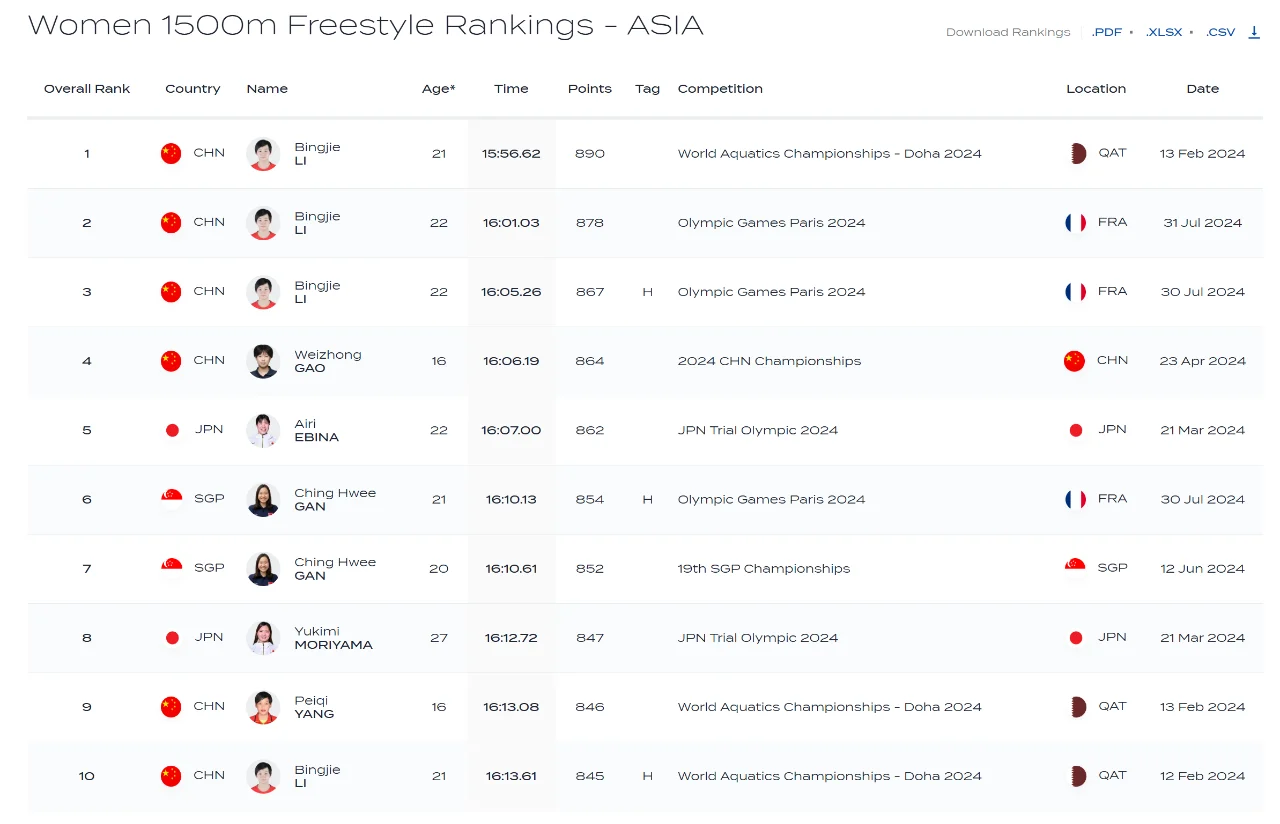Click the date 12 Jun 2024

1202,569
